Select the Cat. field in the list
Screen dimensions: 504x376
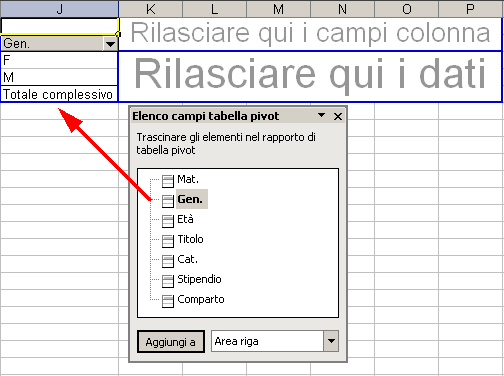coord(187,259)
